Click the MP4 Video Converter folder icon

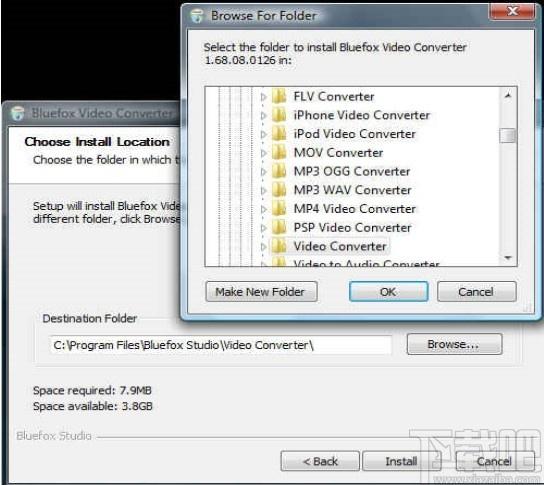(279, 209)
